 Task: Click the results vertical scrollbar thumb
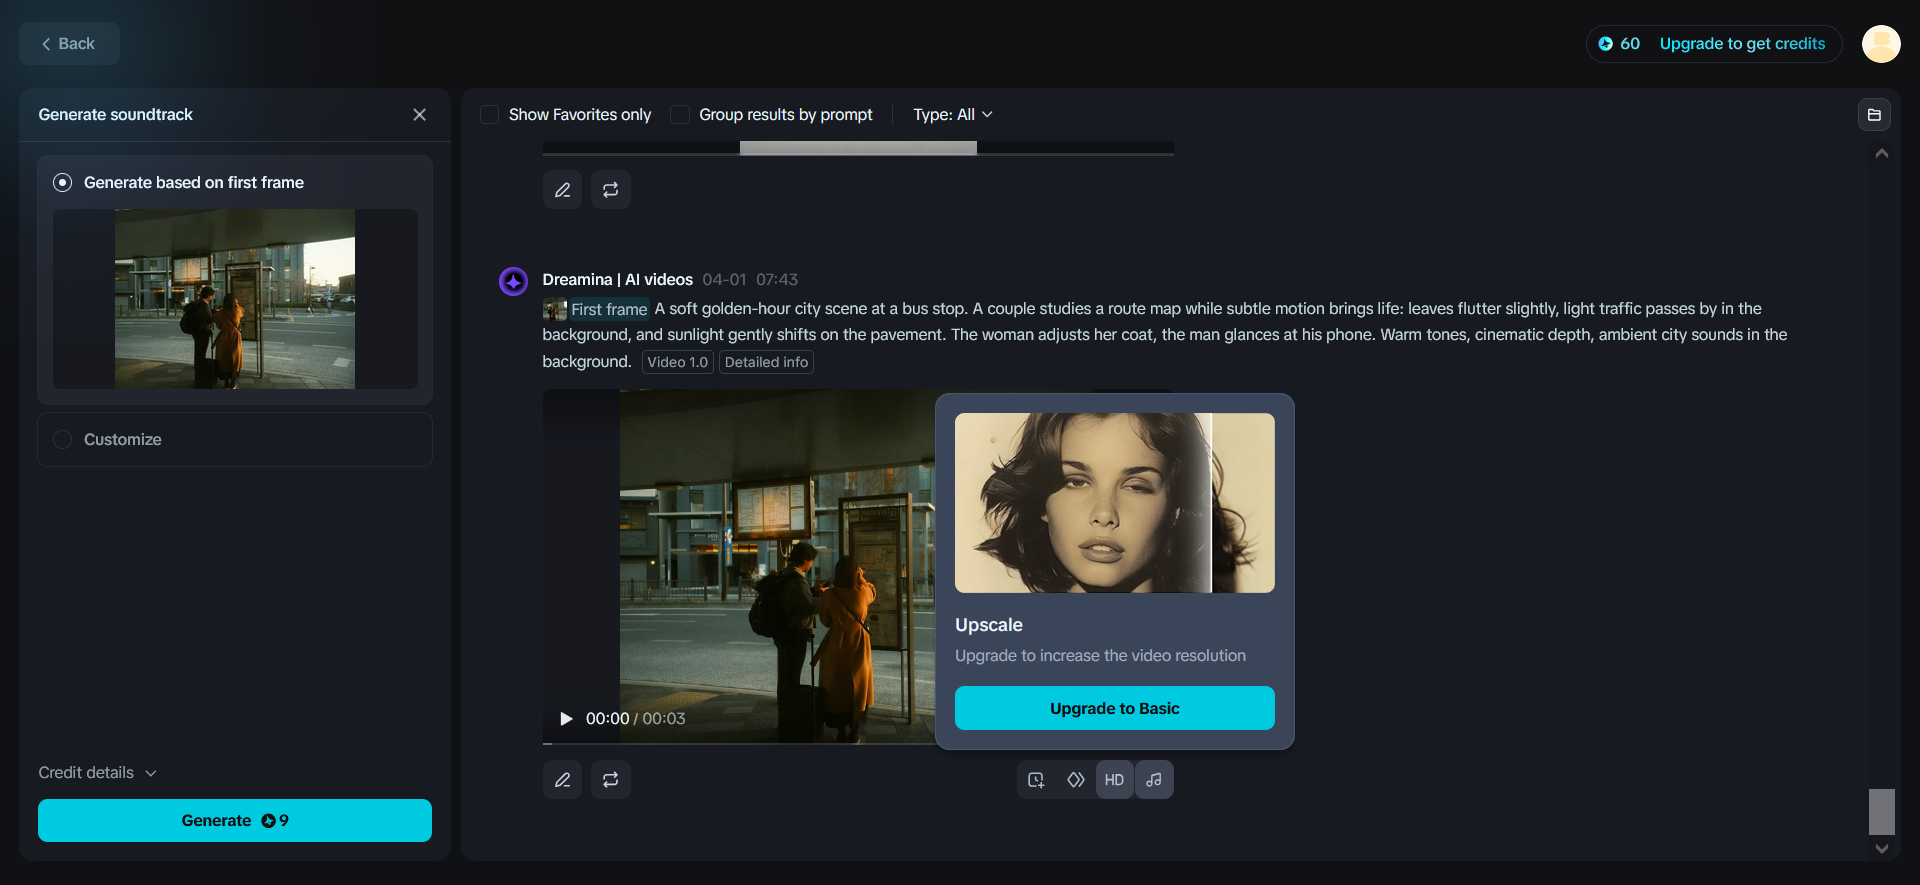click(x=1882, y=812)
